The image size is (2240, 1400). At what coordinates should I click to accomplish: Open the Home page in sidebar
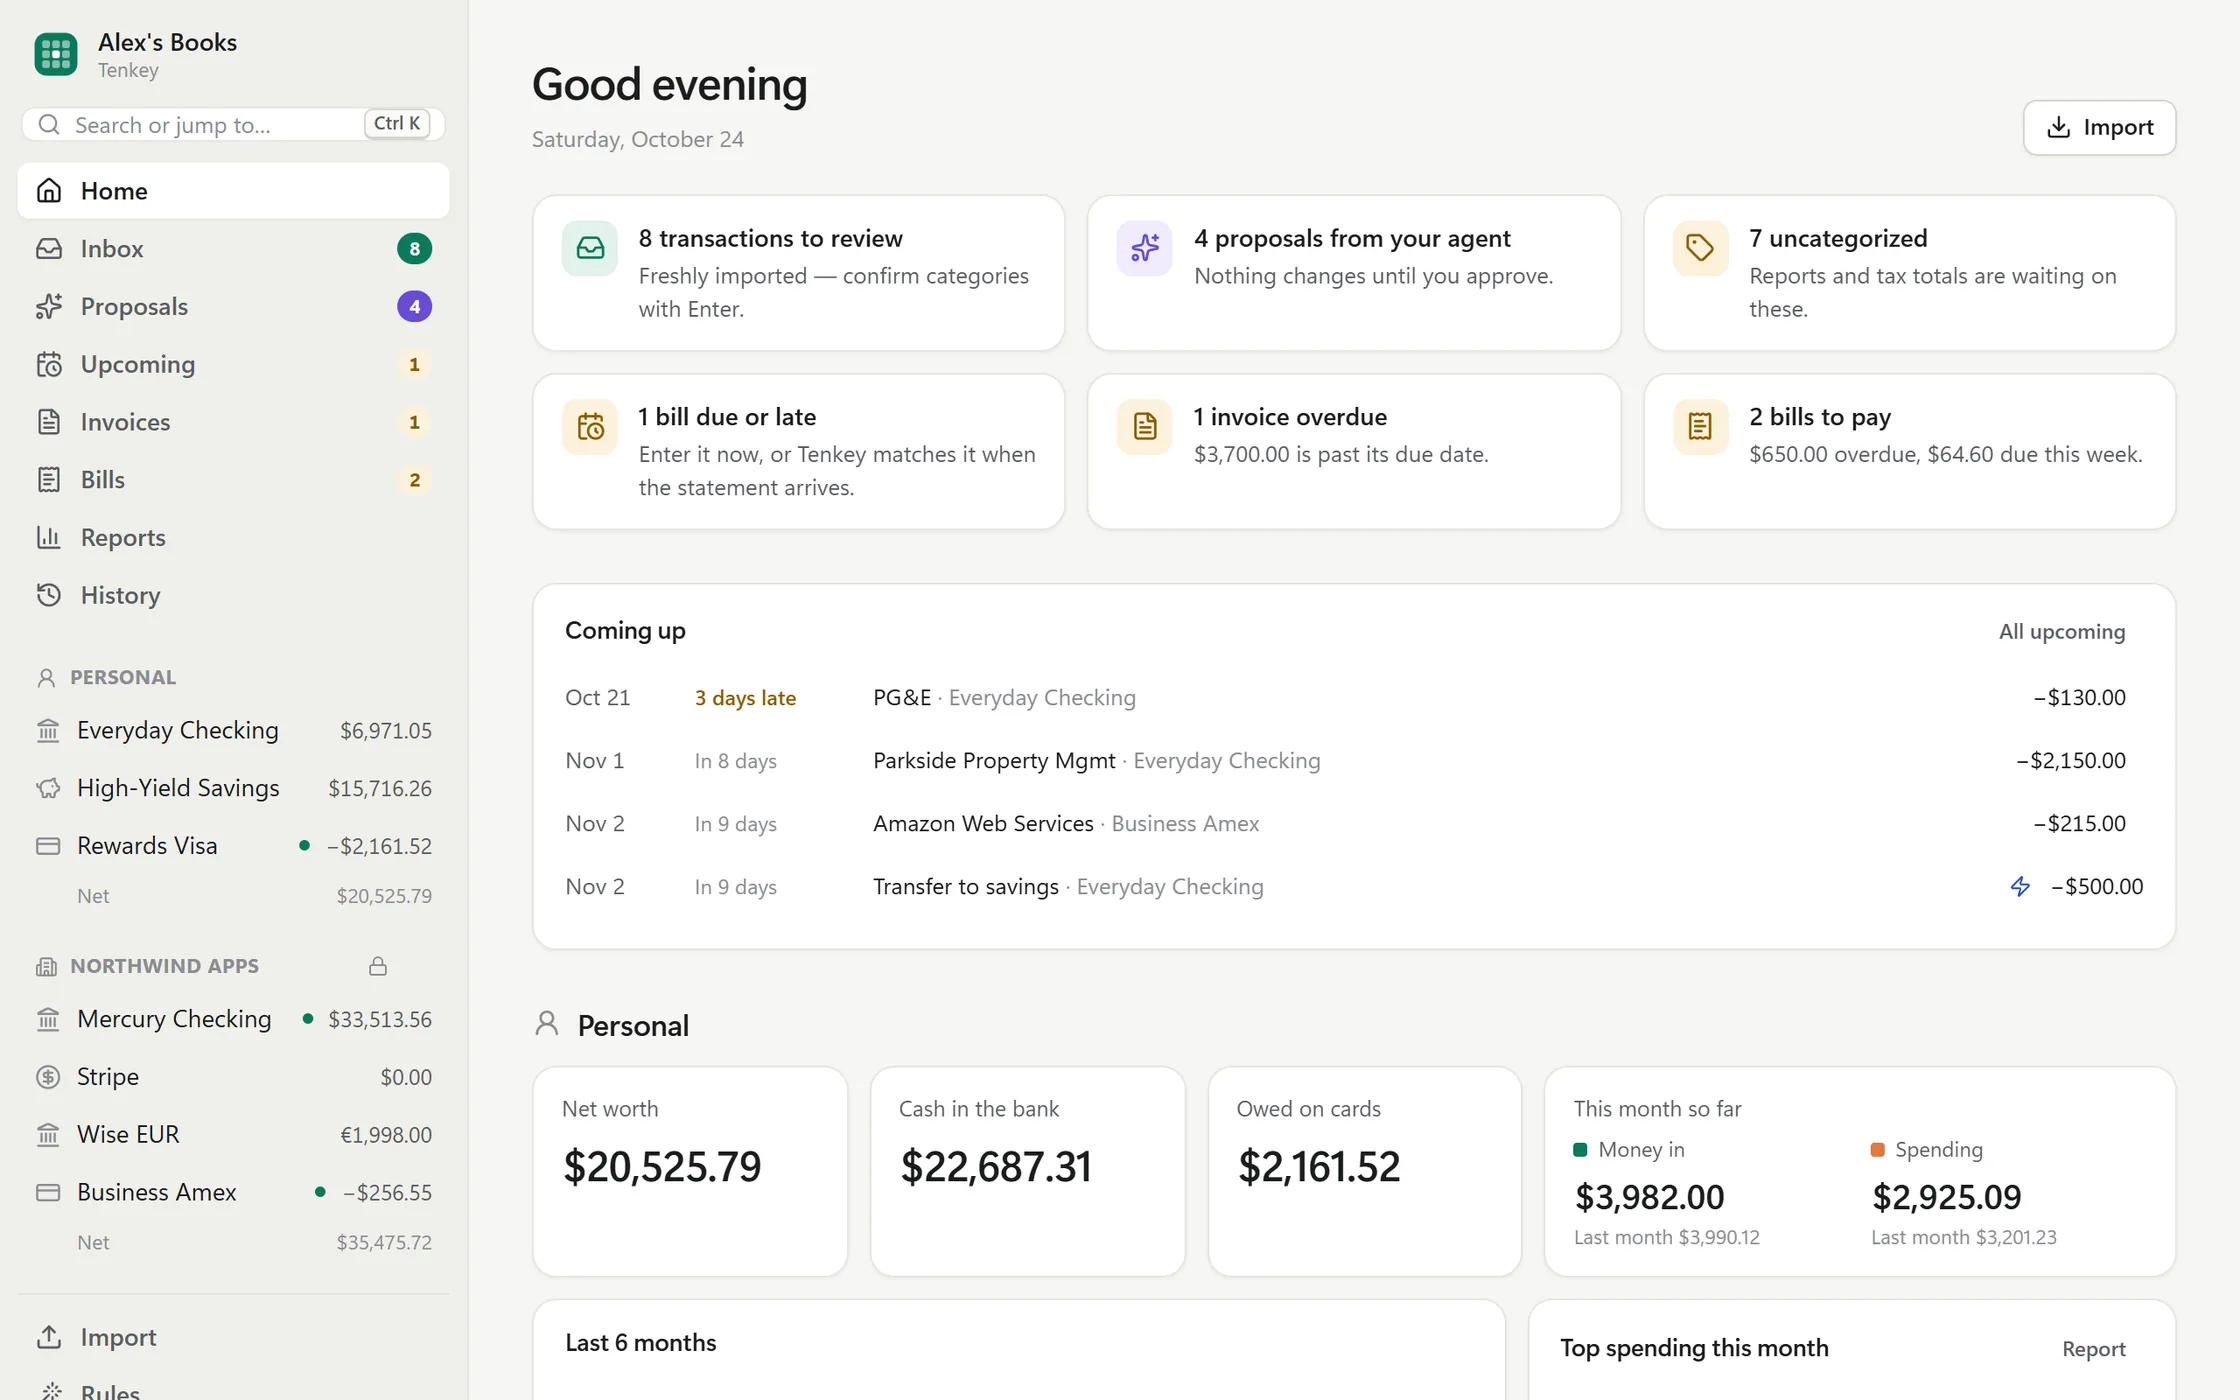[x=233, y=190]
